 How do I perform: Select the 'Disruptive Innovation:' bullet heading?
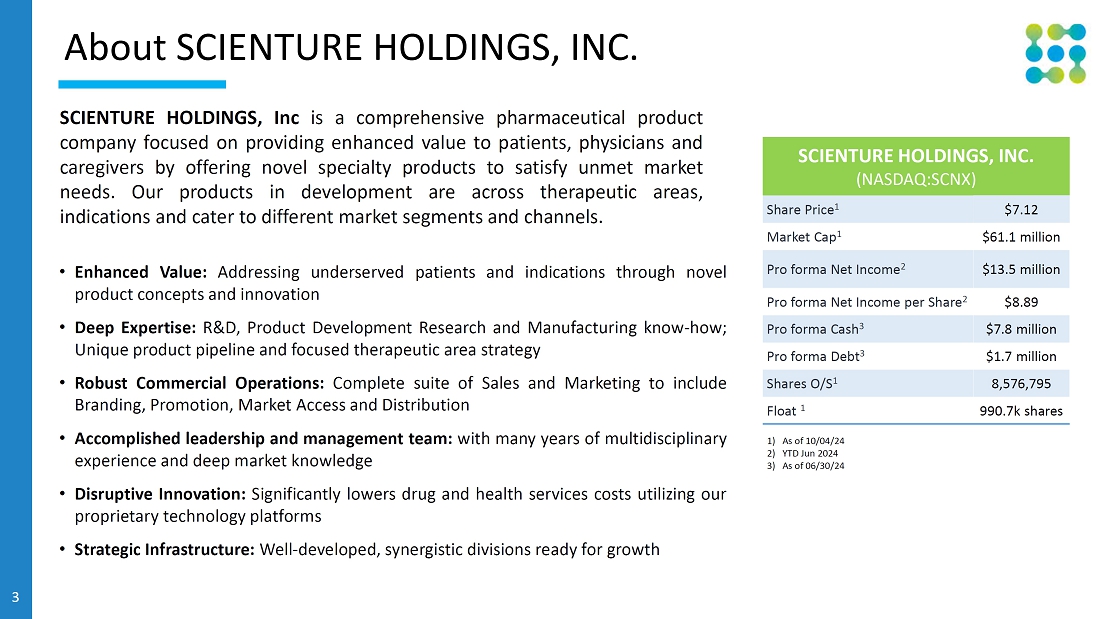coord(160,494)
